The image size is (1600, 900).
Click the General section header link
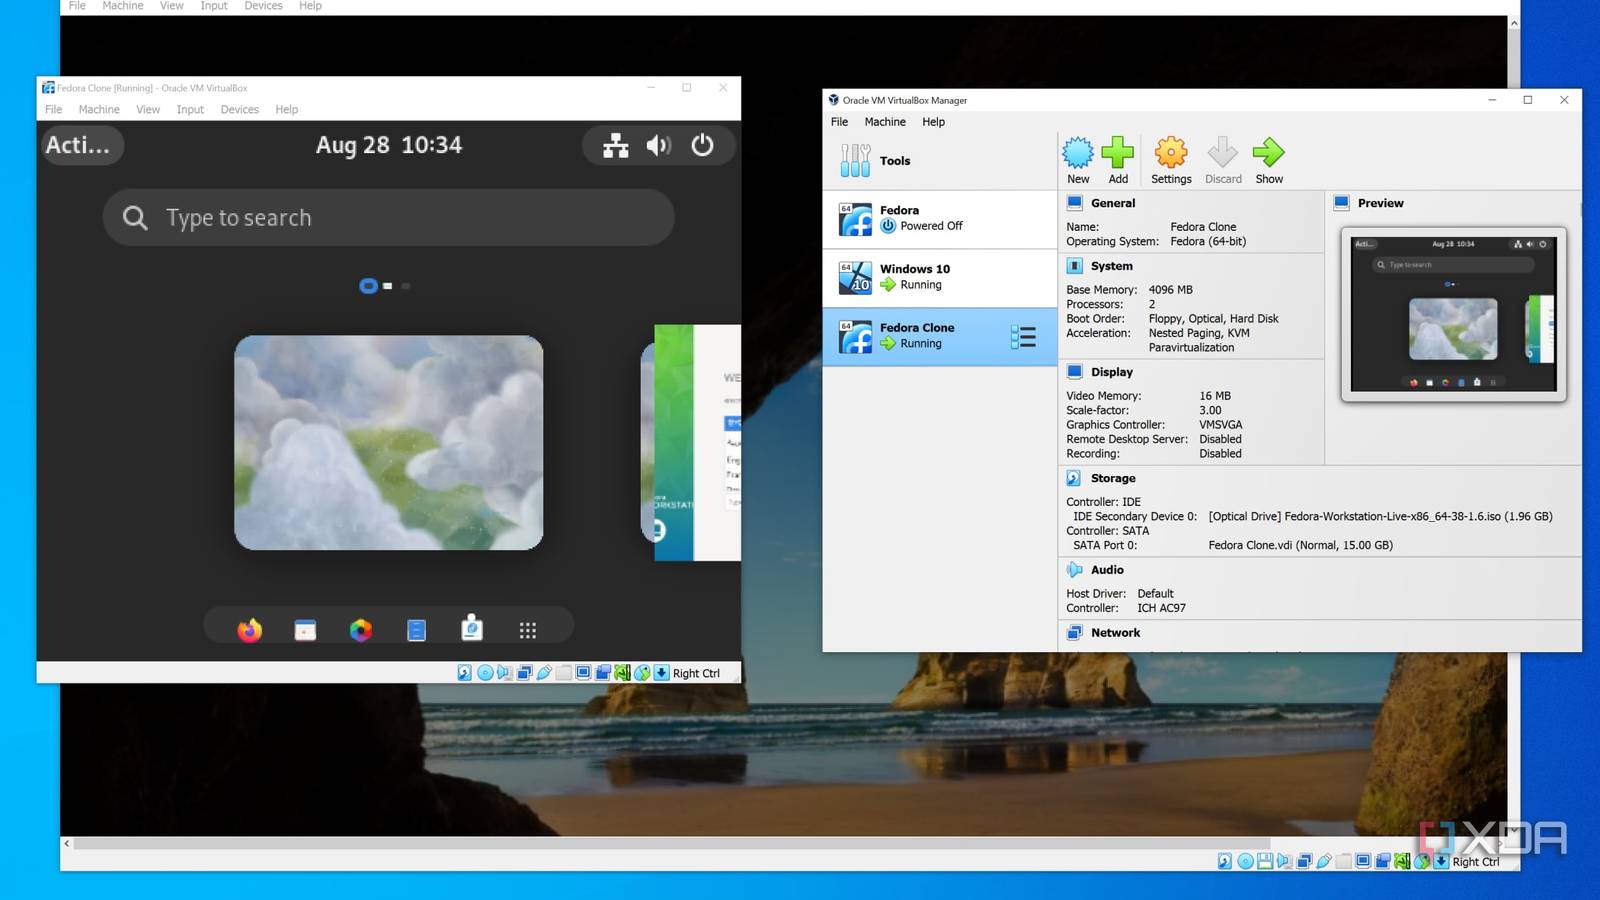click(x=1113, y=203)
